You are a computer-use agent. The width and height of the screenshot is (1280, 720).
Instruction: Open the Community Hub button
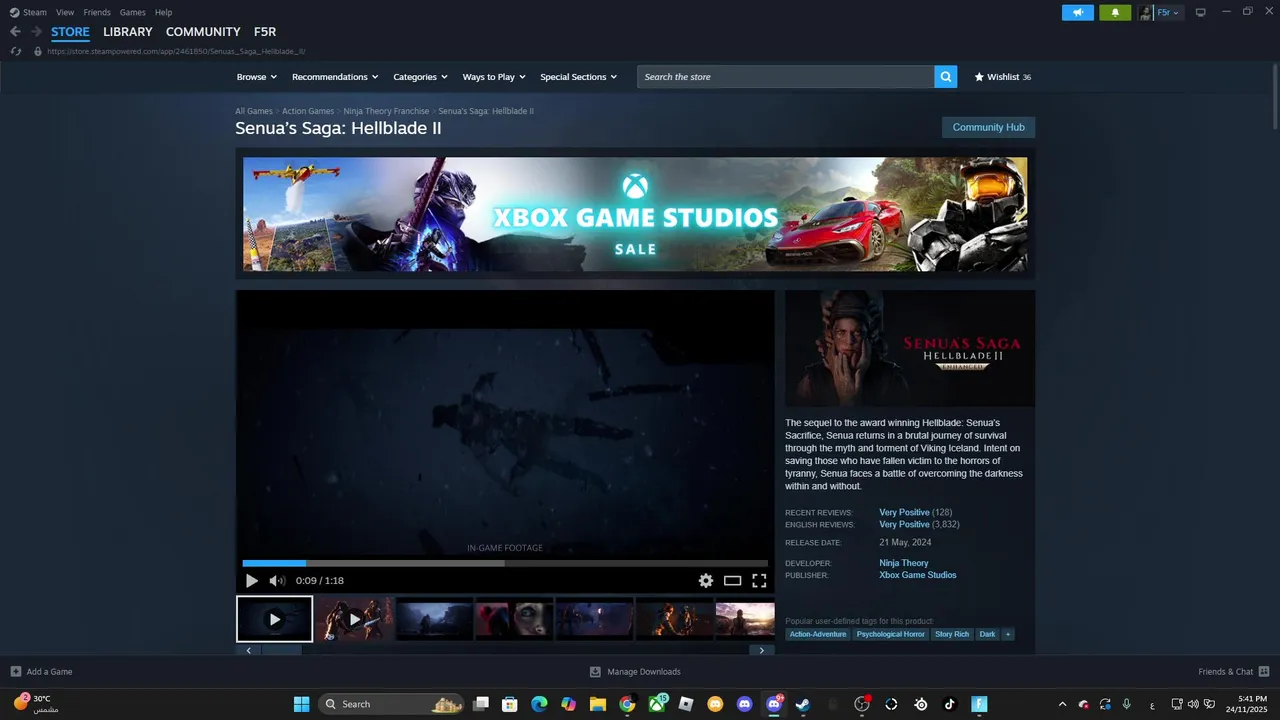(x=988, y=127)
